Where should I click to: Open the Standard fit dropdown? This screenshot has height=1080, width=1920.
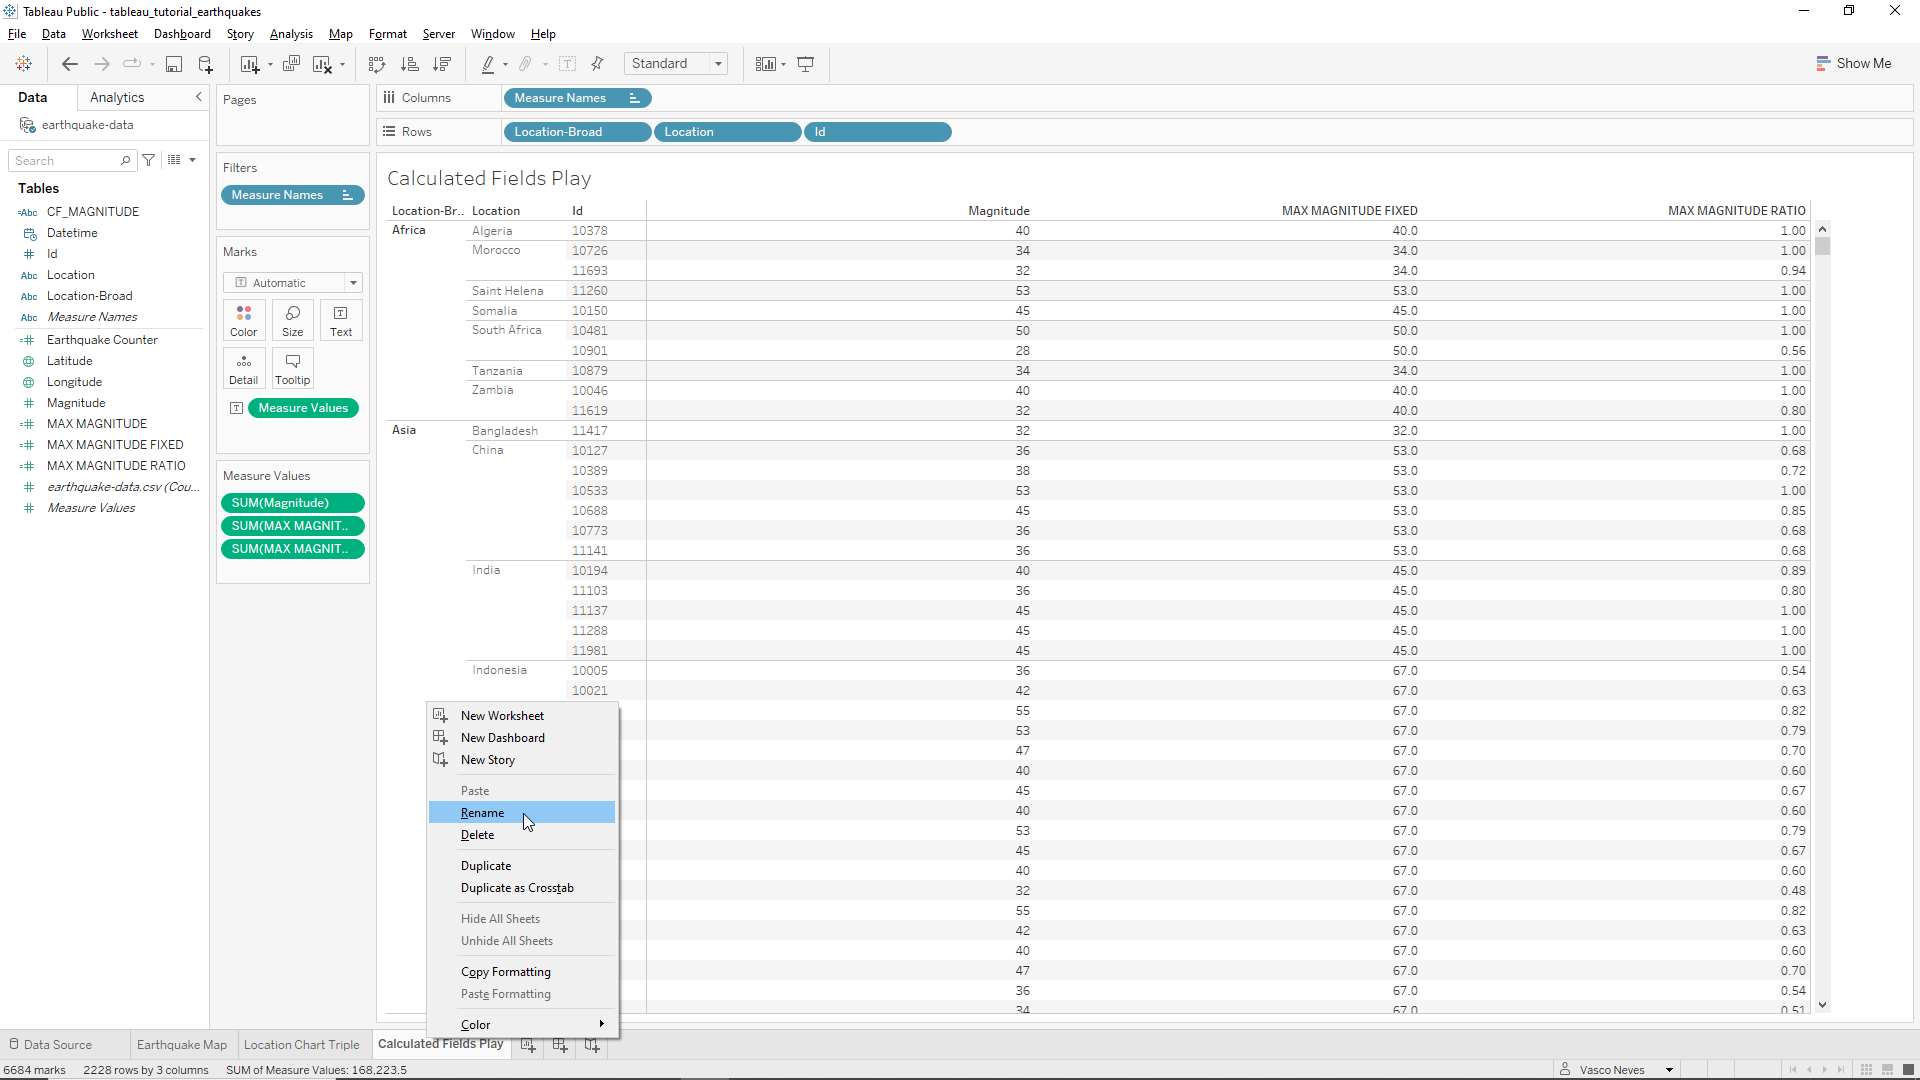point(676,64)
